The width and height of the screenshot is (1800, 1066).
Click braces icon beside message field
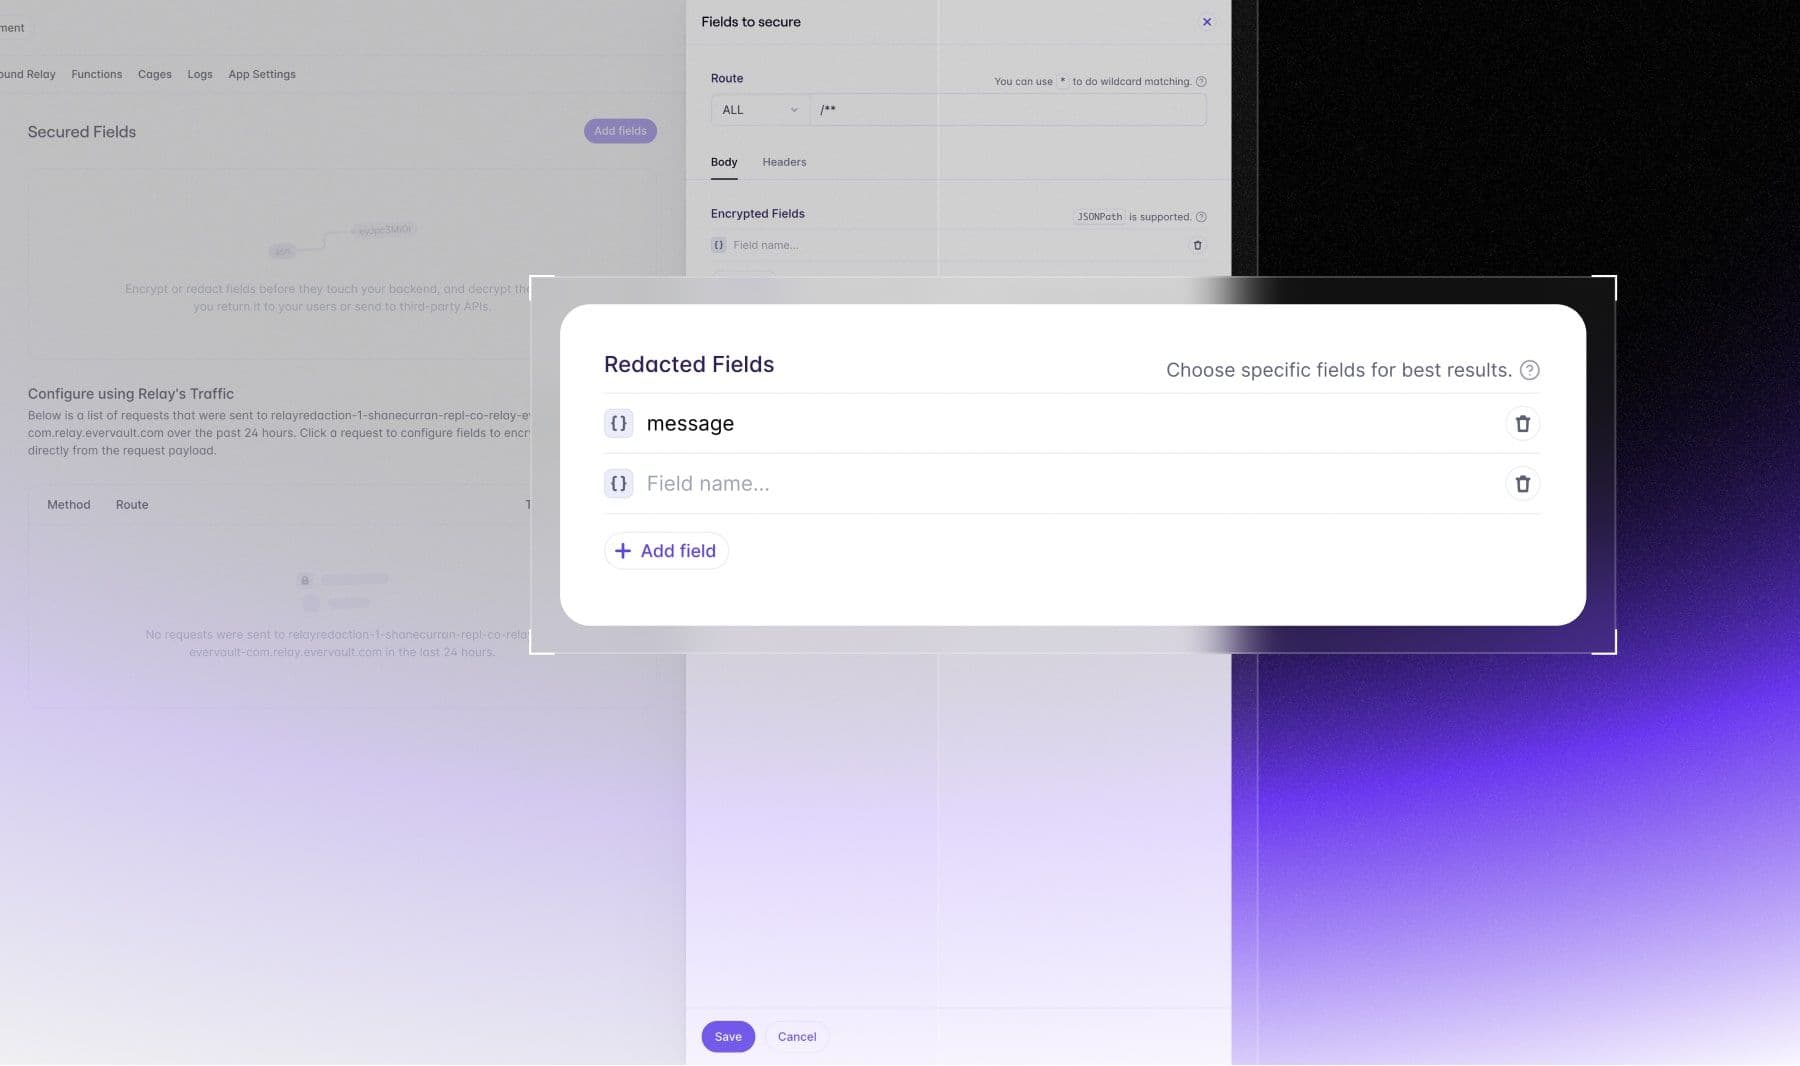(618, 424)
